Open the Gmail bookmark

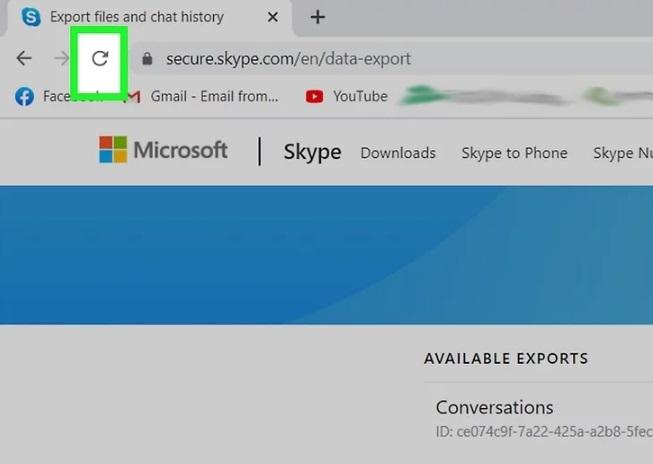tap(202, 97)
